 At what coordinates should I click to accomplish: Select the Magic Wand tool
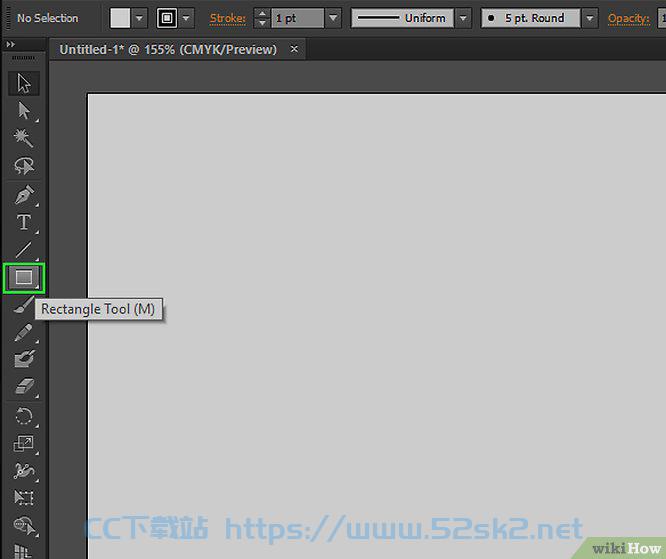click(24, 138)
